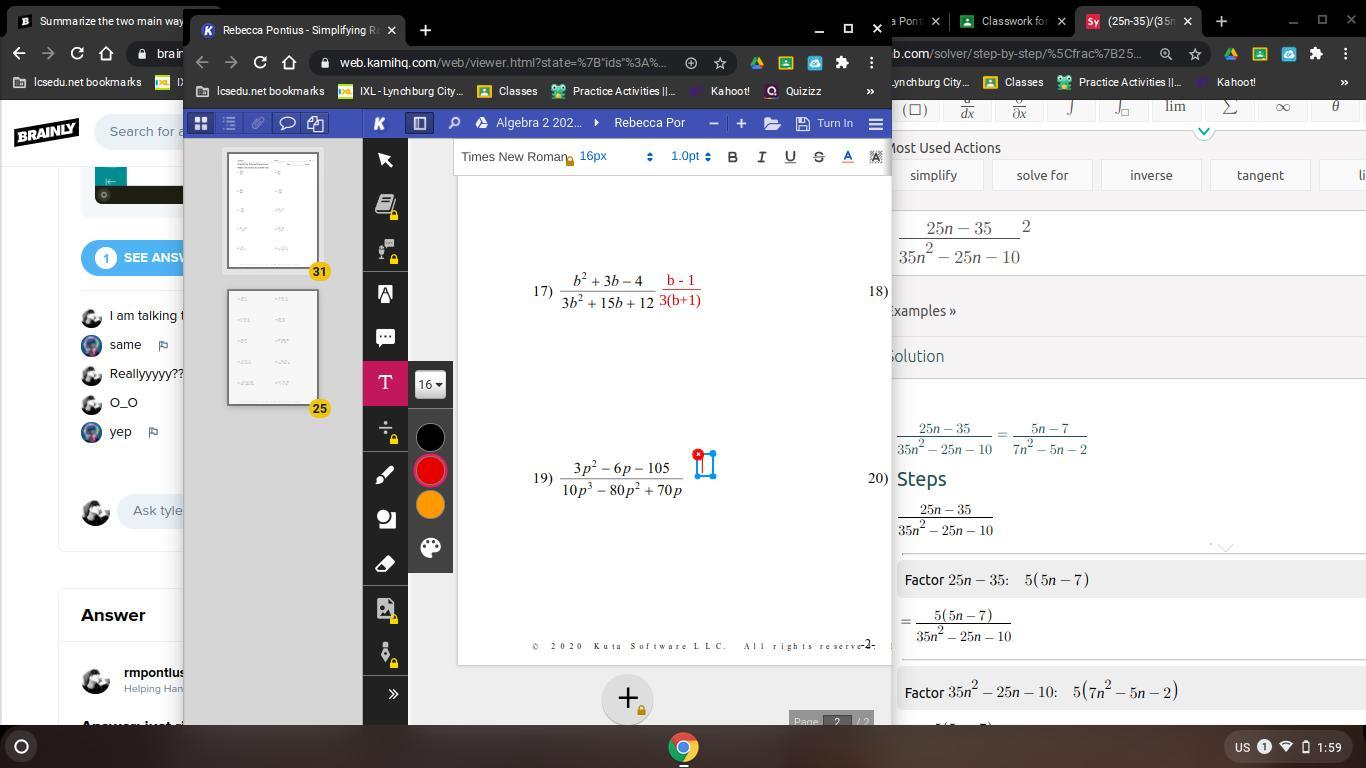Viewport: 1366px width, 768px height.
Task: Toggle italic text formatting
Action: point(761,157)
